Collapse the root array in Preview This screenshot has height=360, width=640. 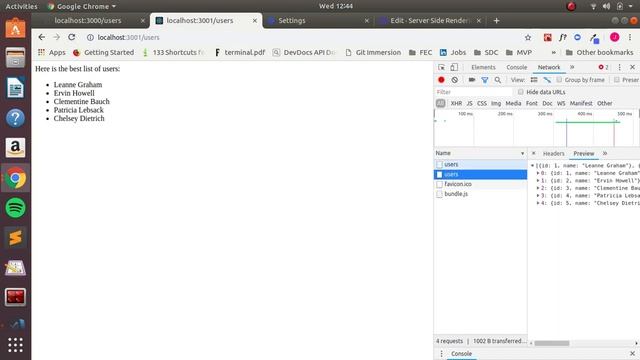pos(532,166)
